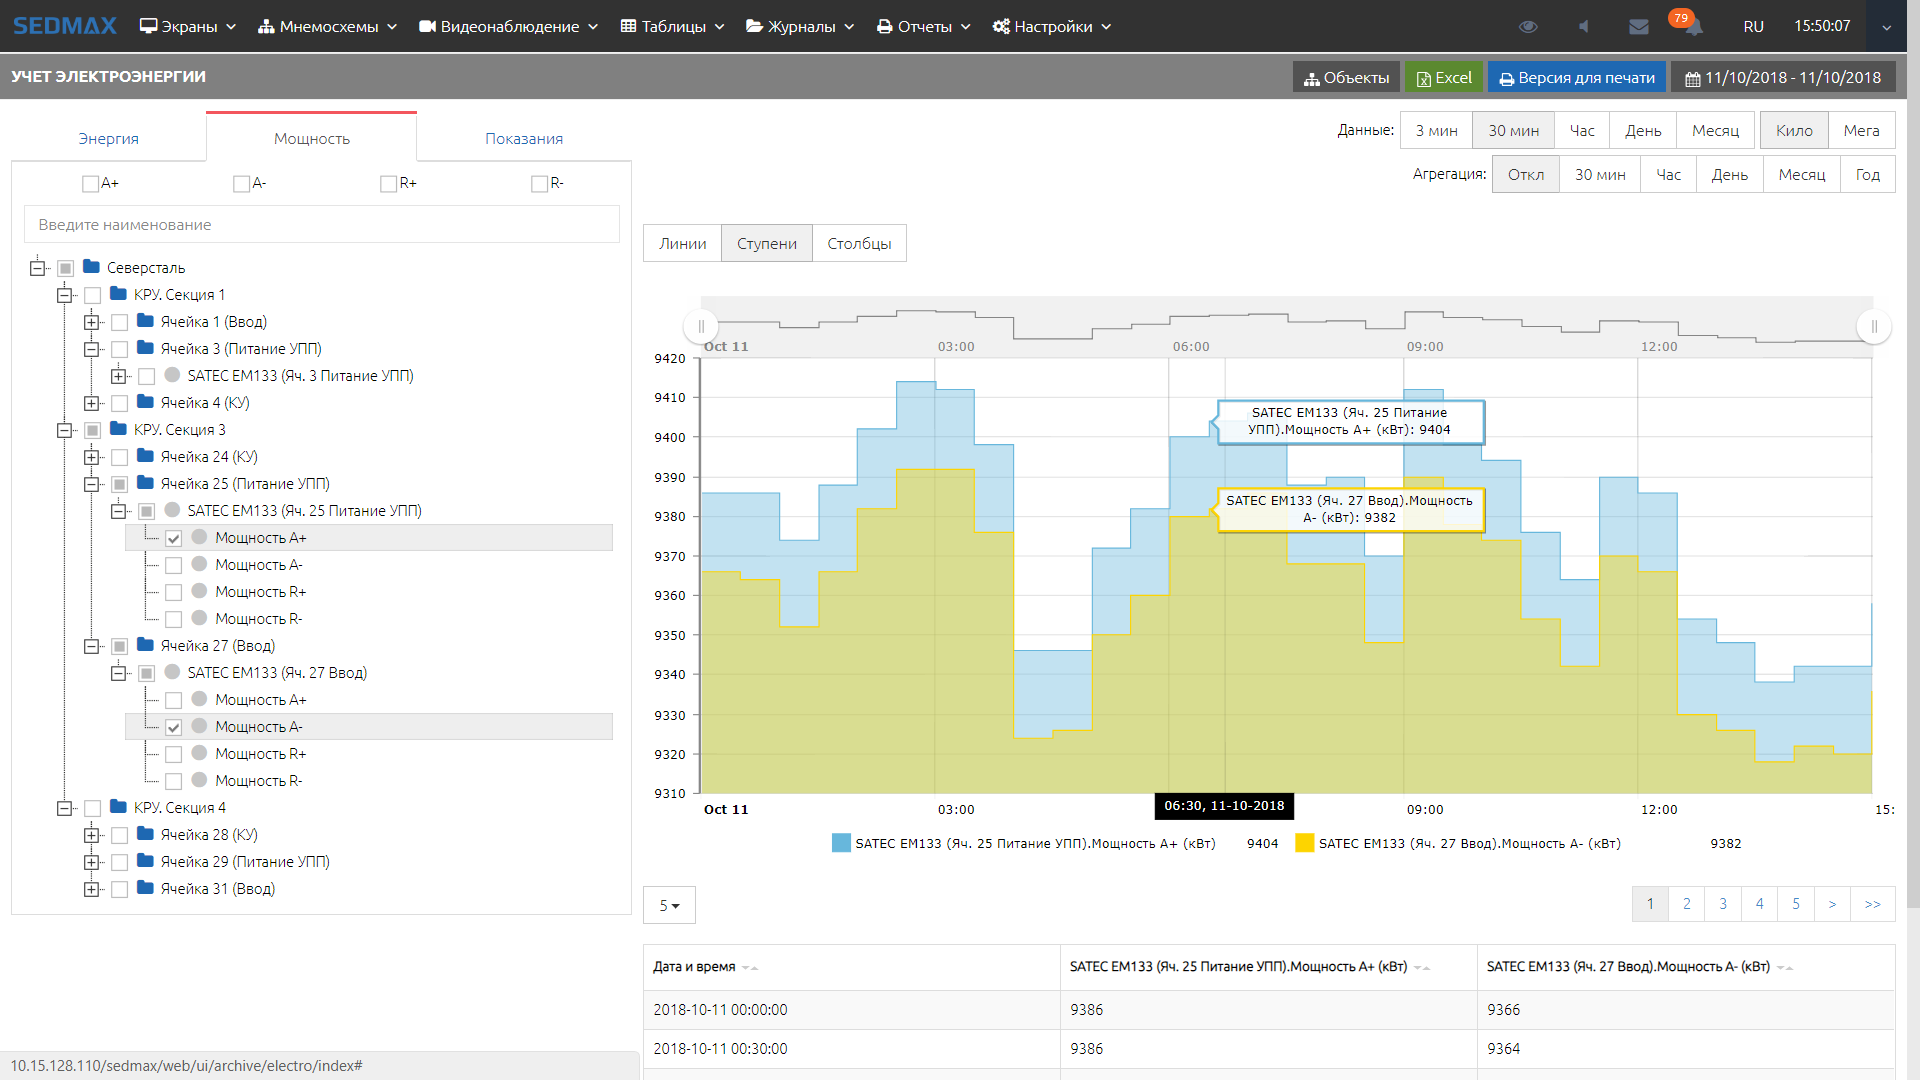Click the Введите наименование search field
Viewport: 1920px width, 1080px height.
(x=321, y=225)
